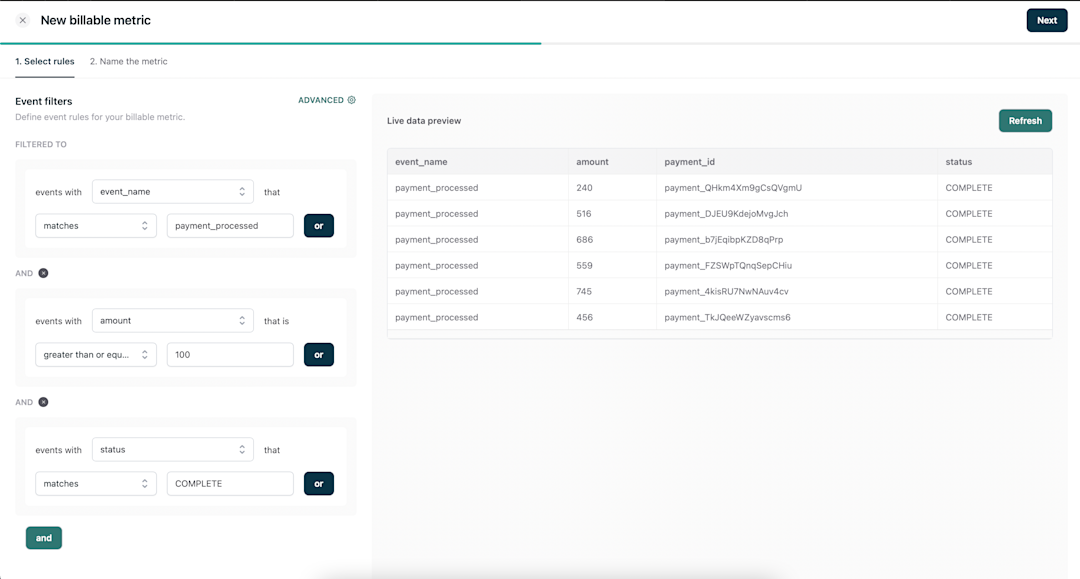Click the Live data preview heading
This screenshot has width=1080, height=579.
click(x=424, y=120)
